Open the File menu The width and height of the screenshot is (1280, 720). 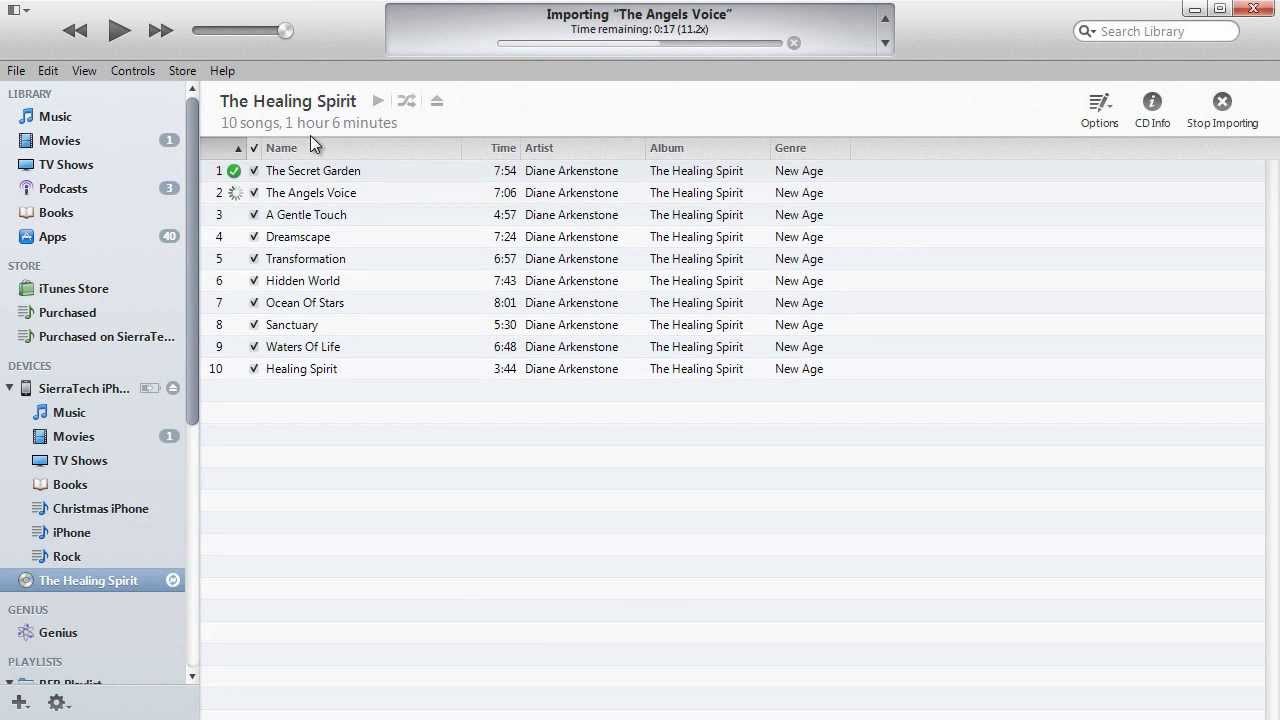coord(16,71)
